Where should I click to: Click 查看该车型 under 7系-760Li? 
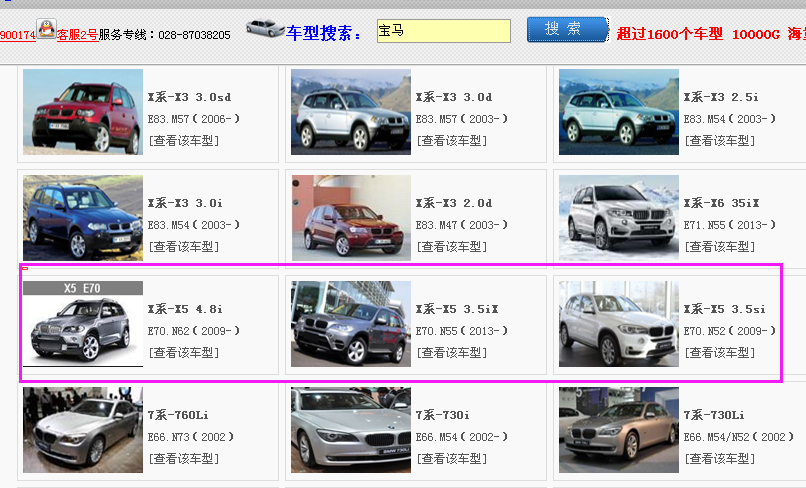click(x=184, y=459)
